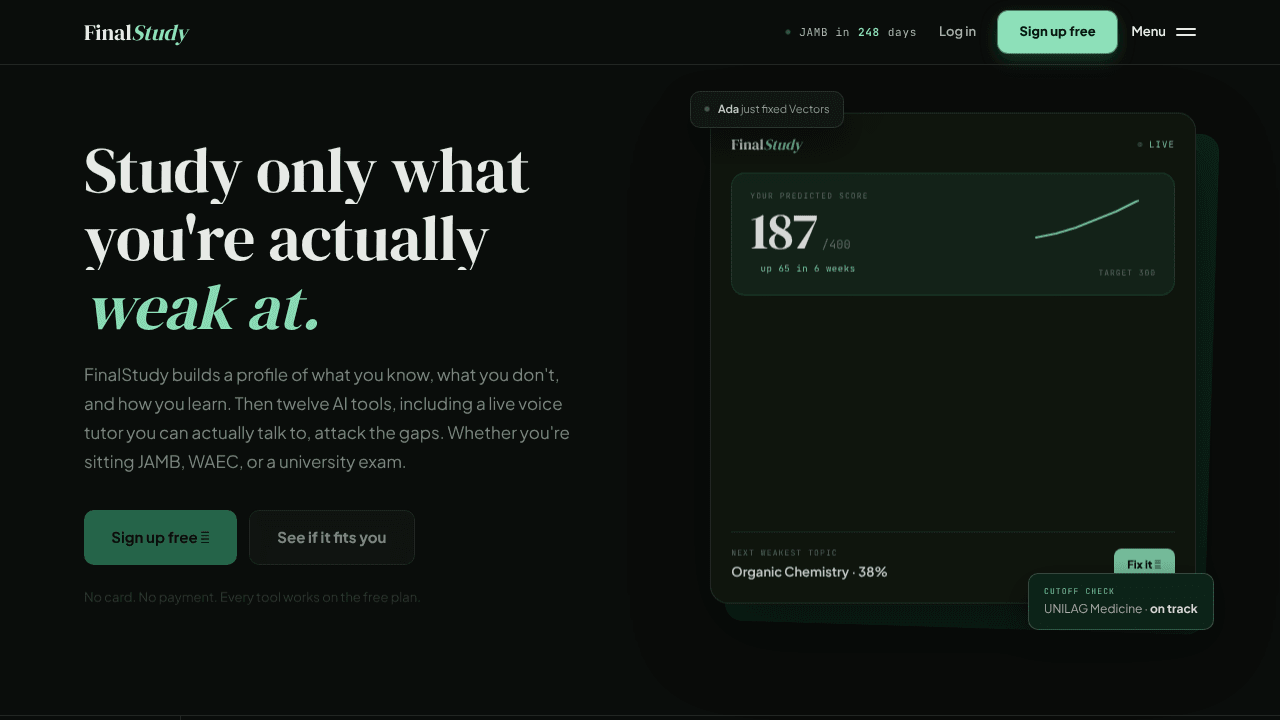This screenshot has width=1280, height=720.
Task: Click CUTOFF CHECK label
Action: [x=1079, y=591]
